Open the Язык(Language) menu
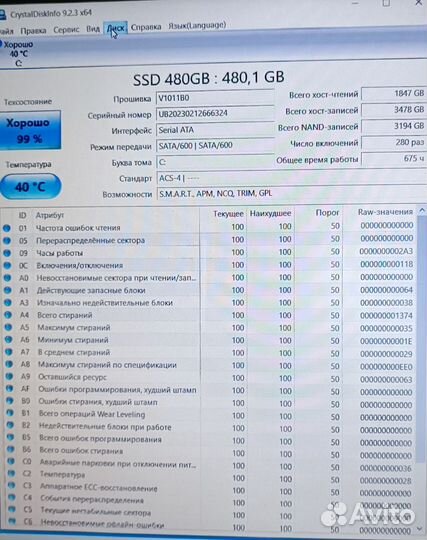 click(197, 25)
